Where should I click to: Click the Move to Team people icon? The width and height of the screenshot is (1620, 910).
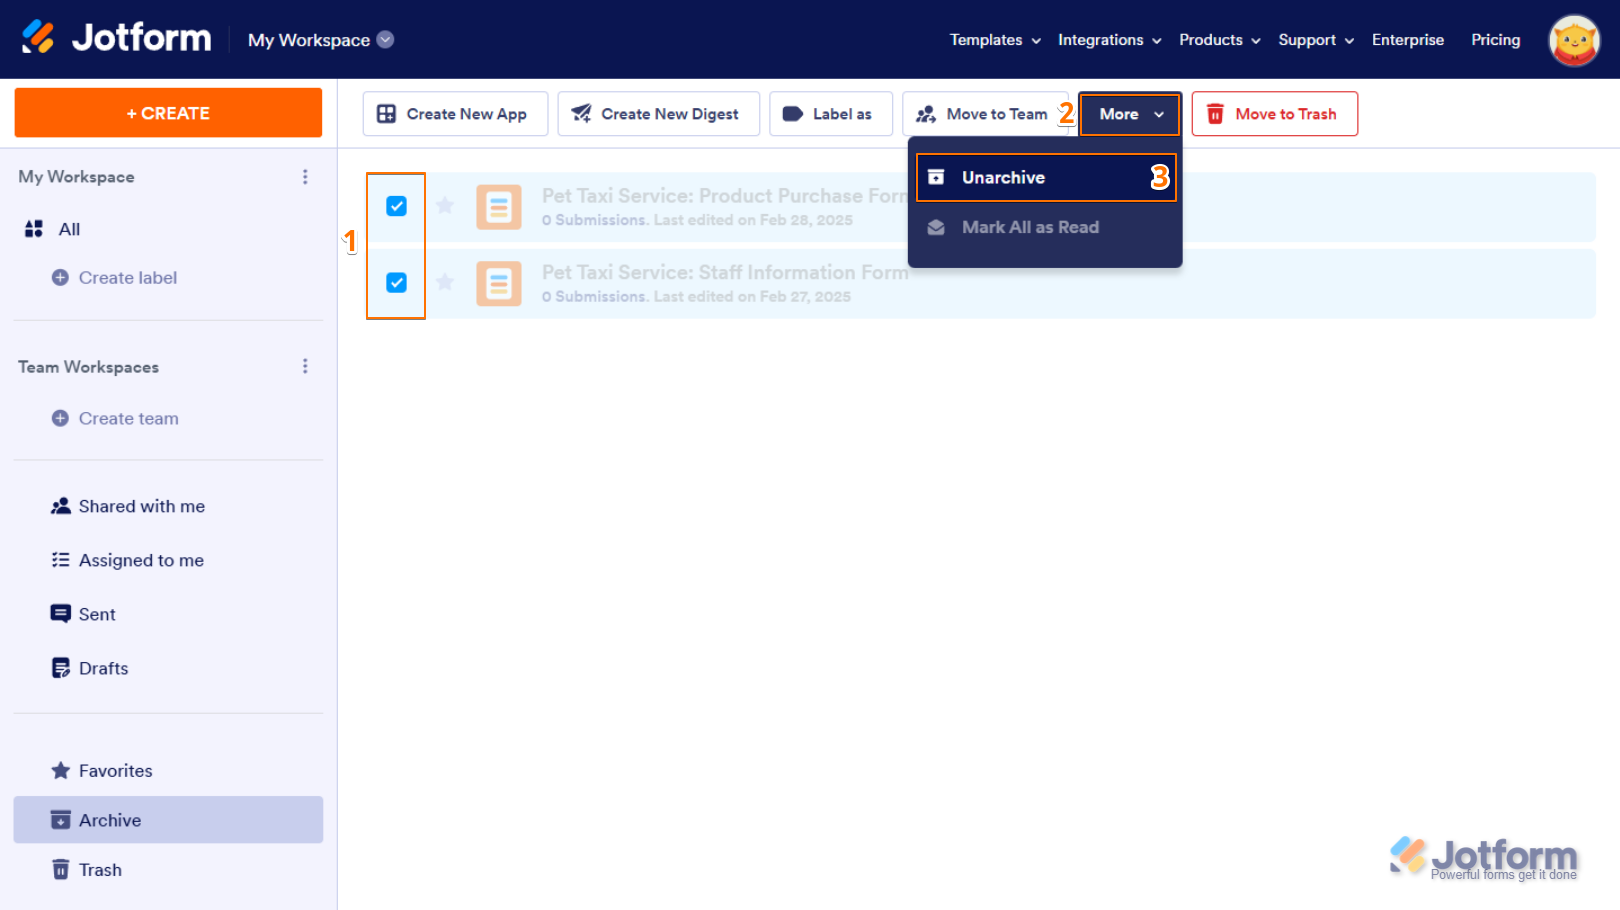coord(926,114)
